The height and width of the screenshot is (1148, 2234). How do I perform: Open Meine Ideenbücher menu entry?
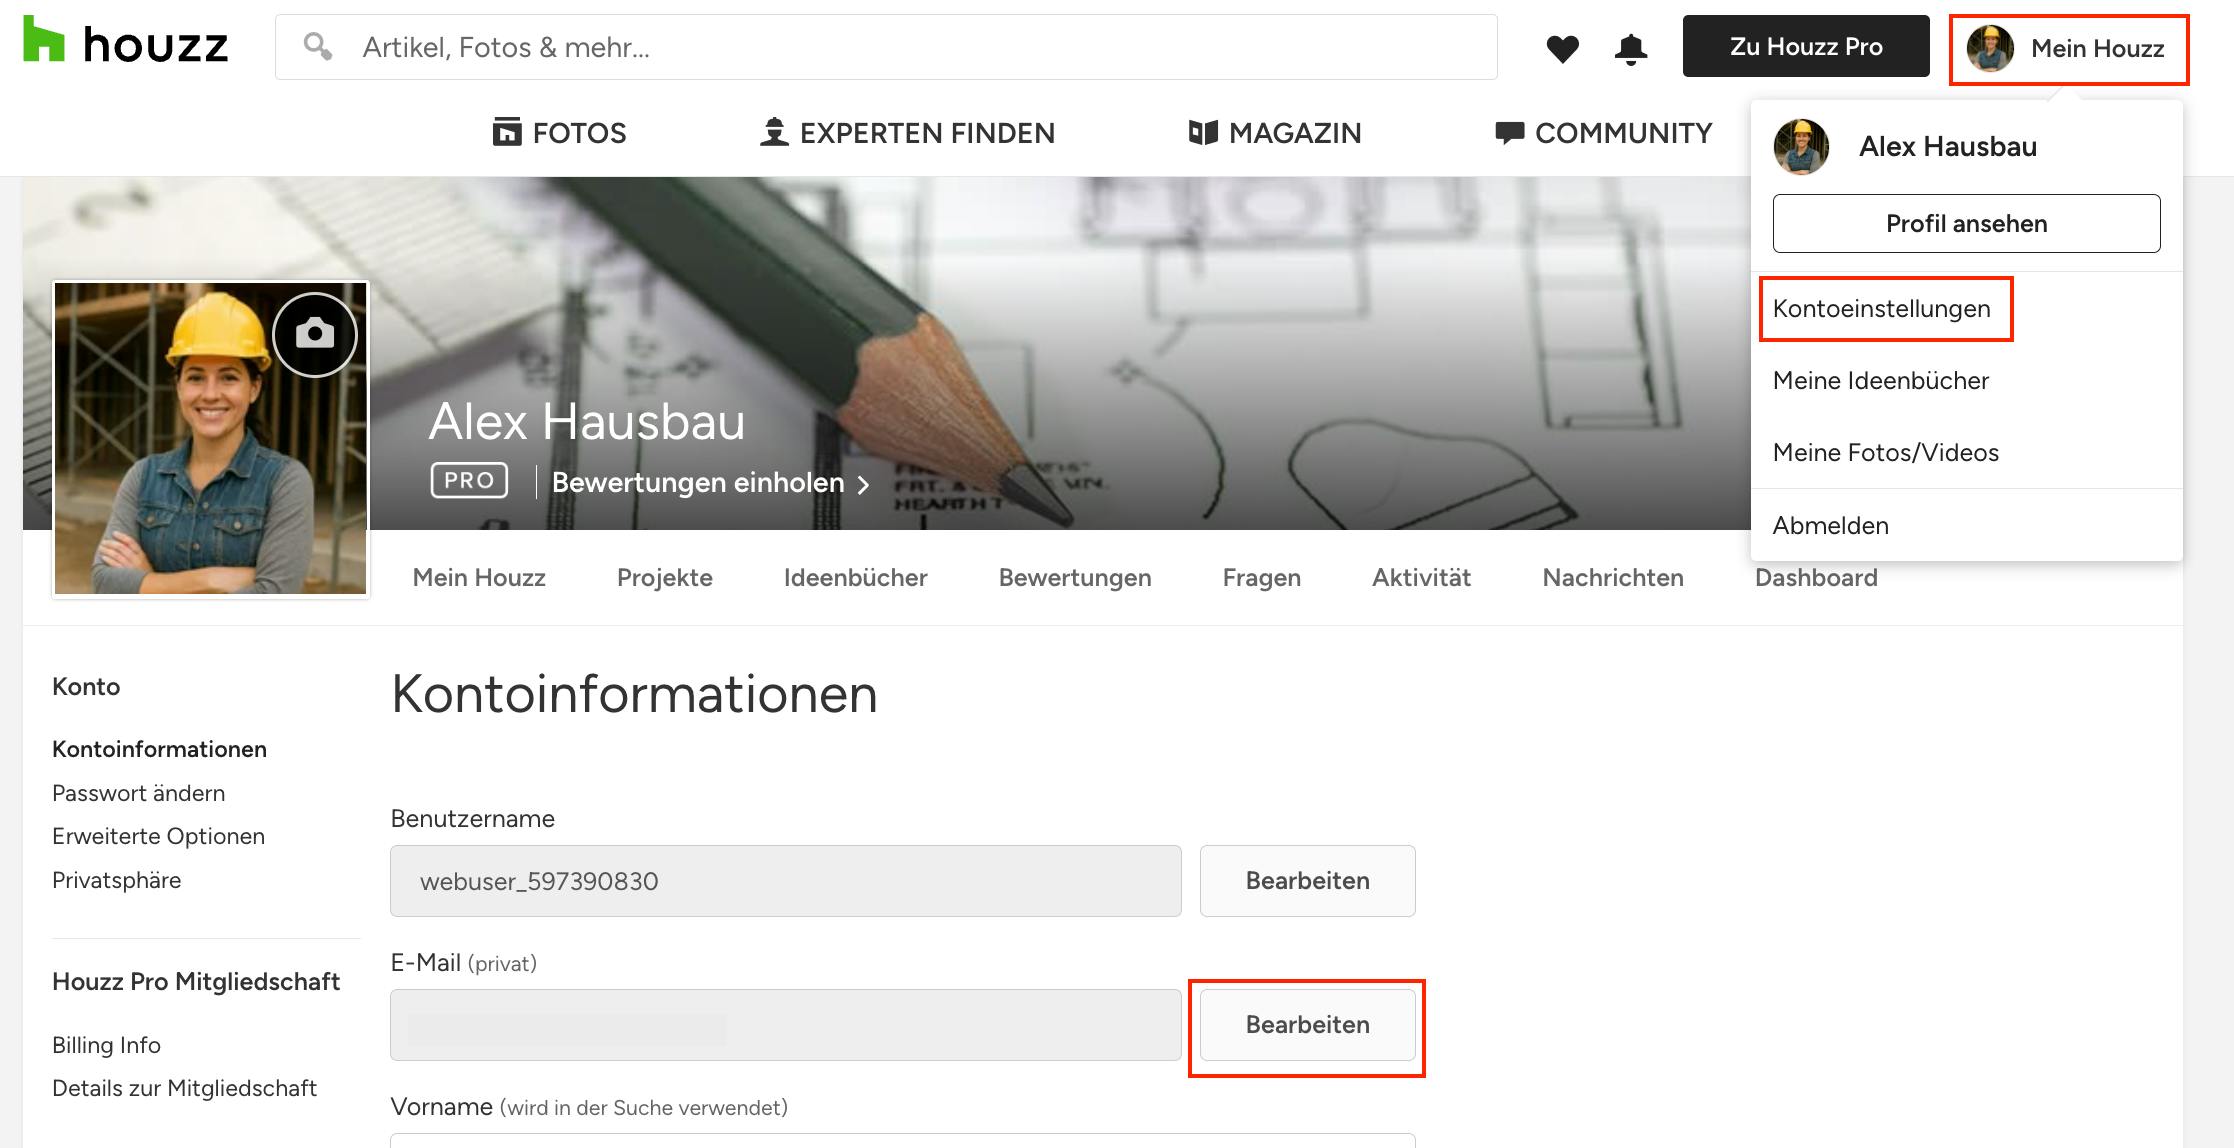pos(1880,380)
